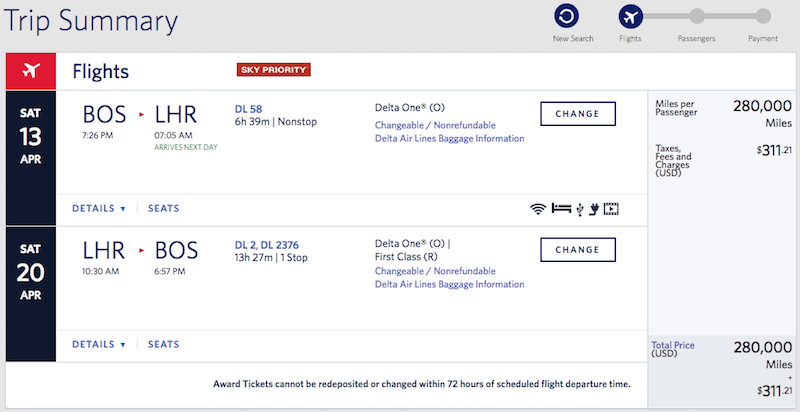The width and height of the screenshot is (800, 412).
Task: Open the DL 2, DL 2376 flight link
Action: [x=267, y=245]
